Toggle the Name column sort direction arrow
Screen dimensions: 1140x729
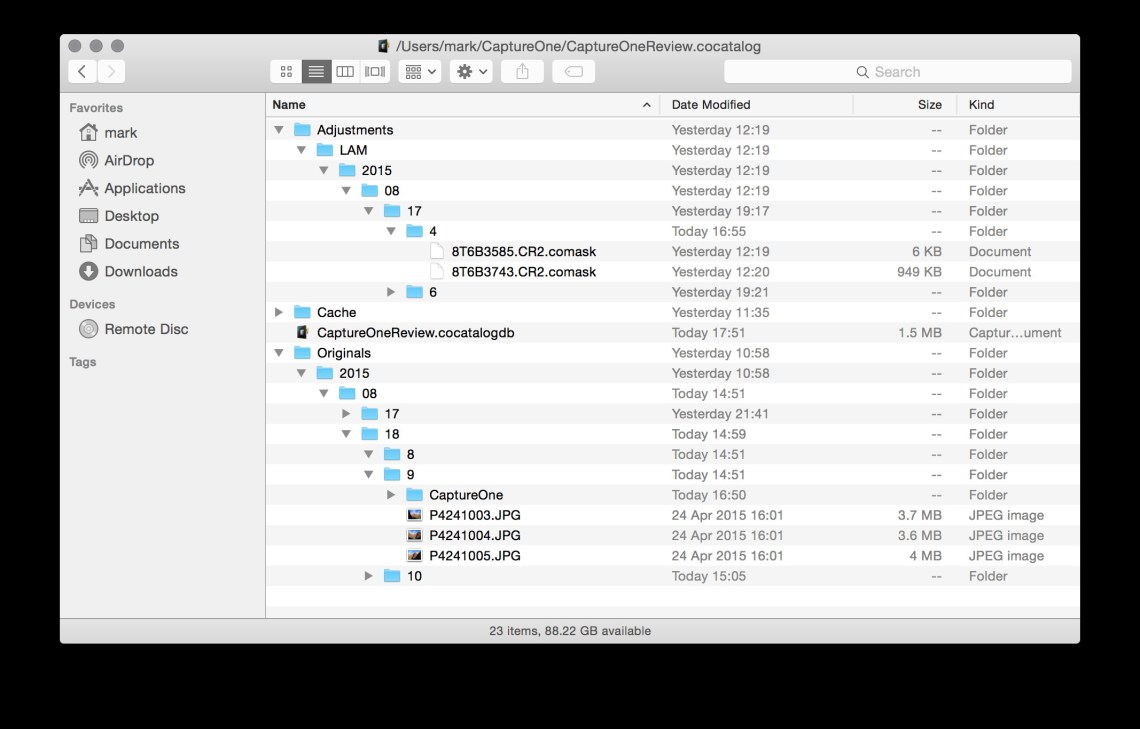point(646,104)
